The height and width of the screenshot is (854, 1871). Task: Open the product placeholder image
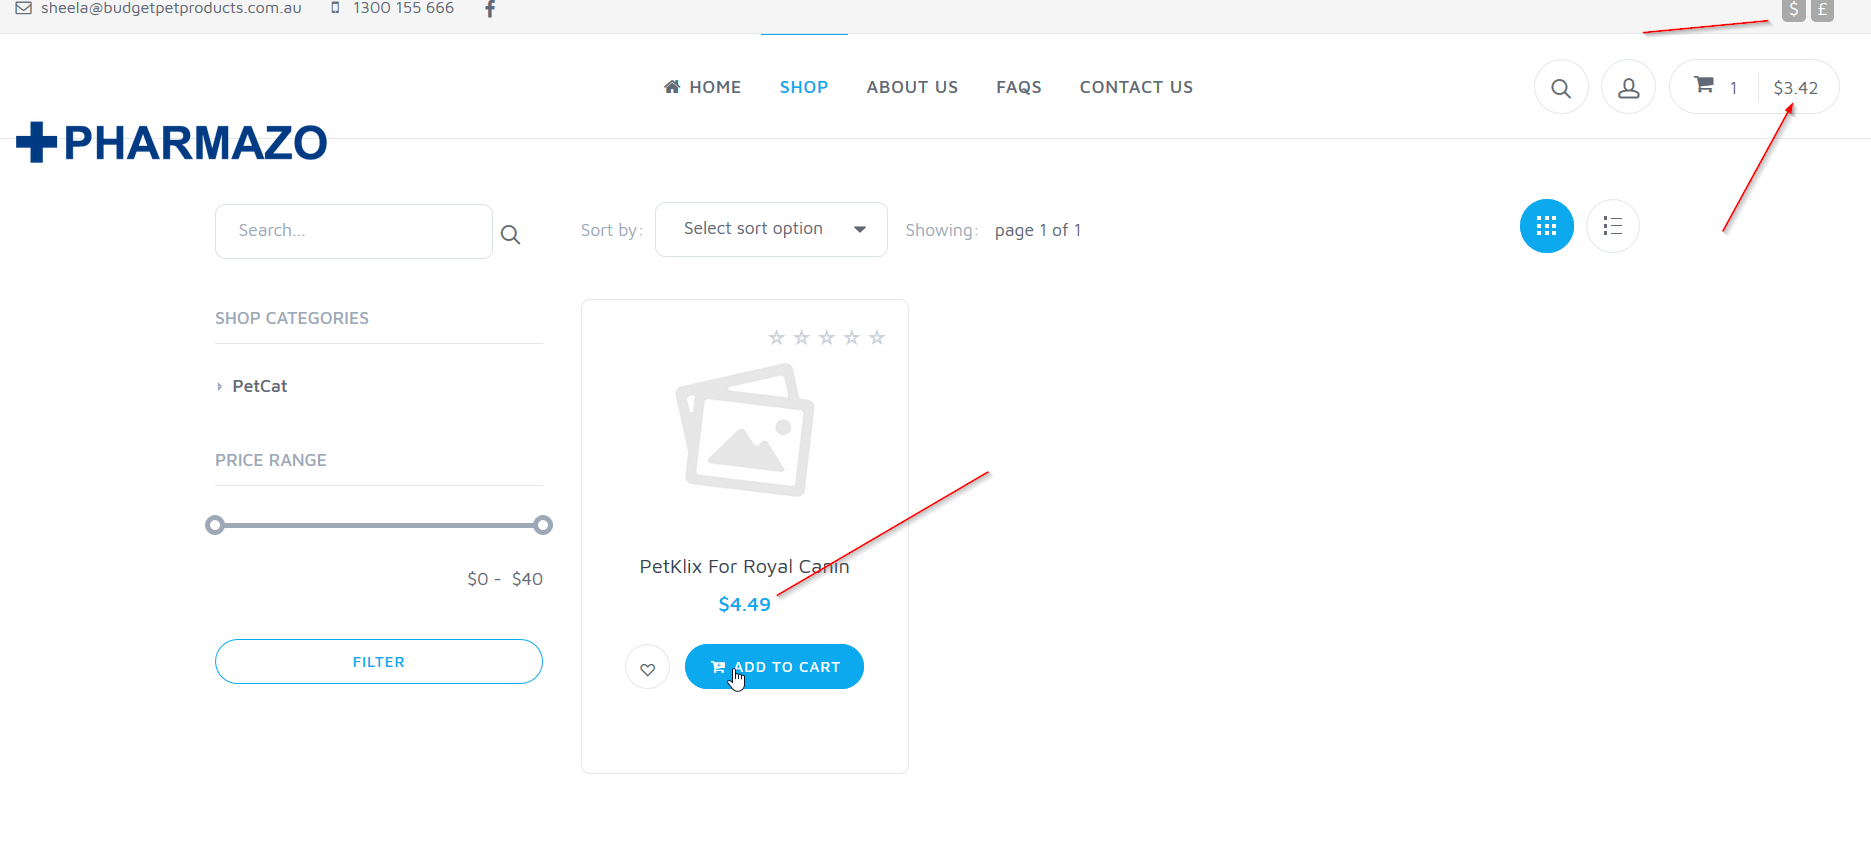(x=745, y=429)
